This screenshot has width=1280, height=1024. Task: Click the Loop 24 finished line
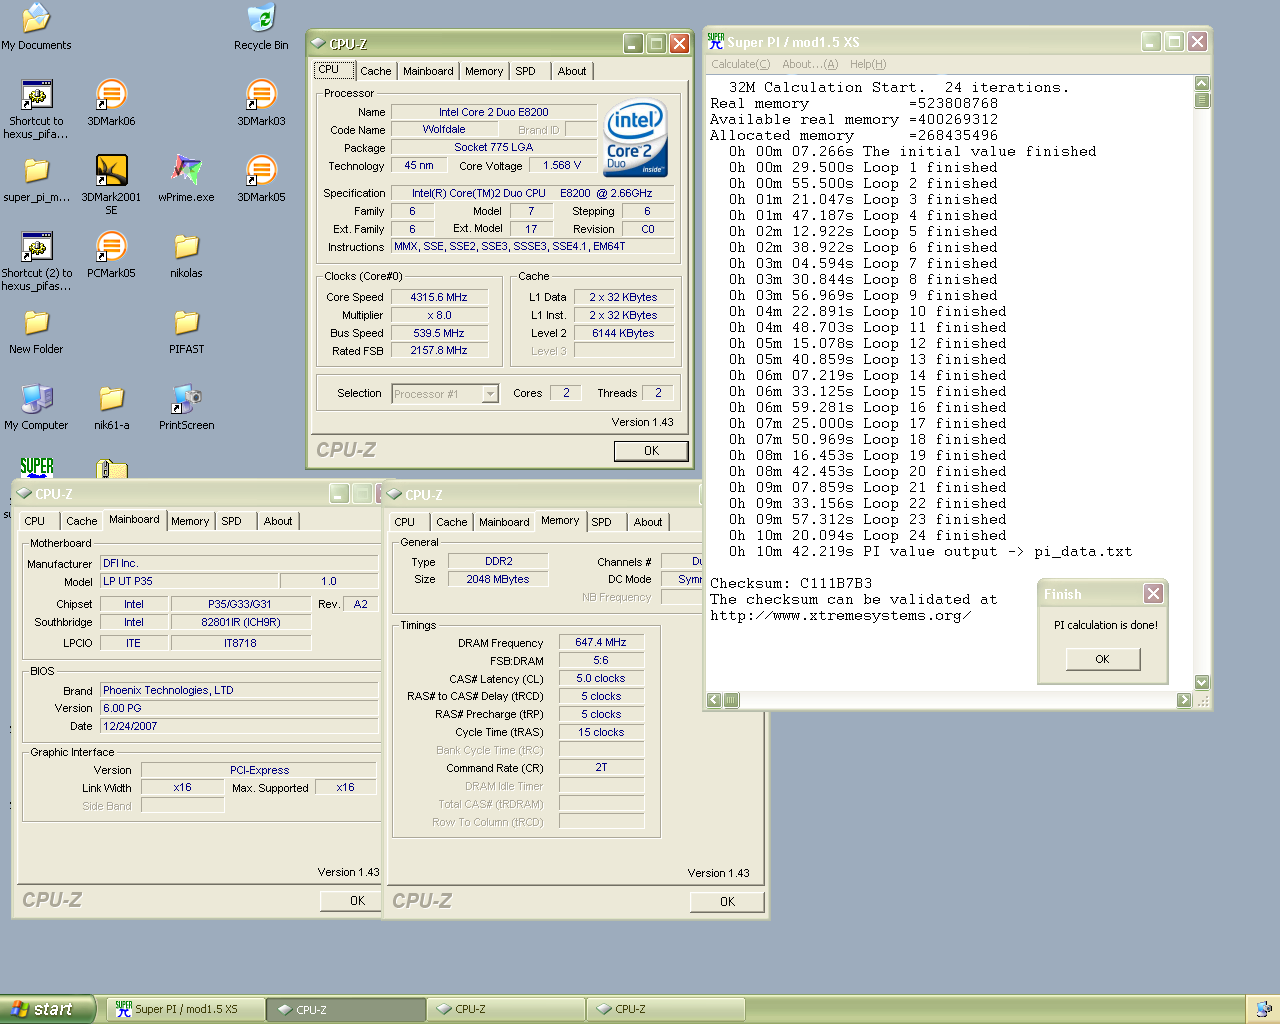[868, 535]
